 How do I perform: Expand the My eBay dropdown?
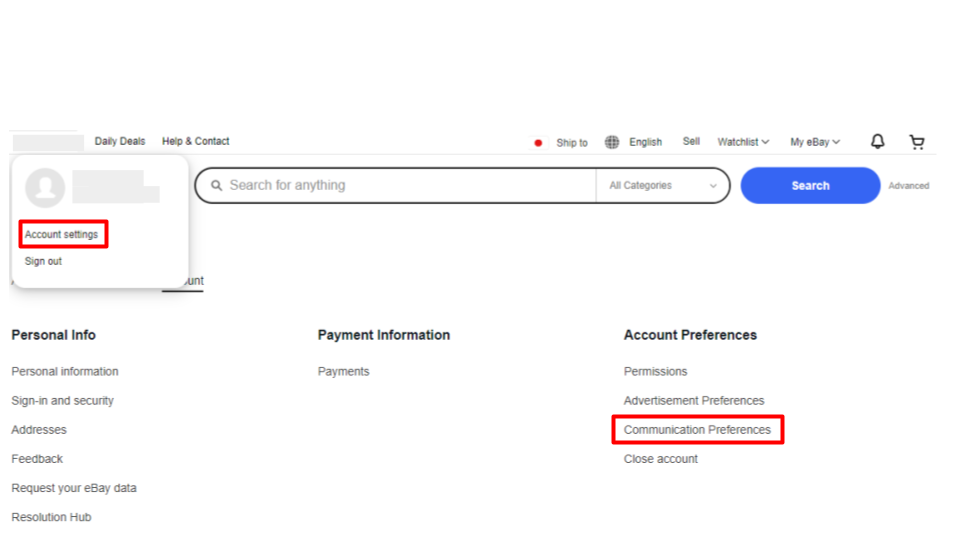pyautogui.click(x=814, y=142)
